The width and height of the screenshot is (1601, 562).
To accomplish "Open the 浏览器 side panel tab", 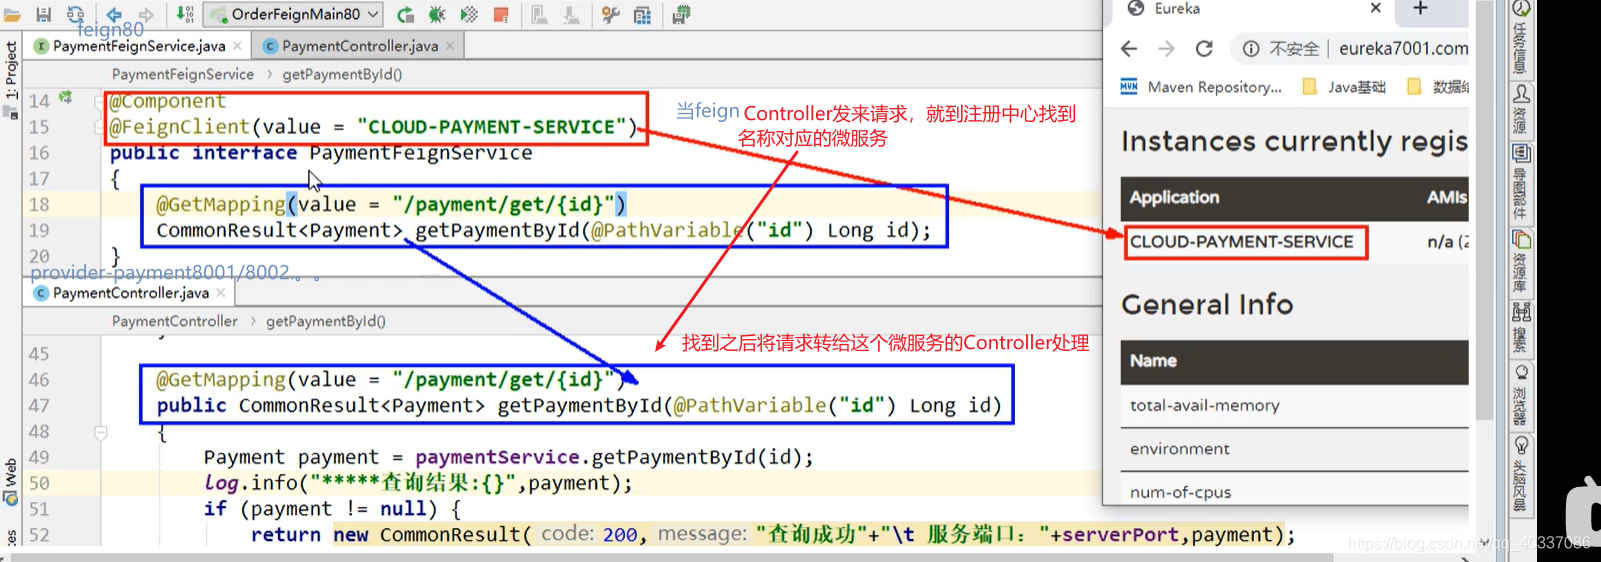I will tap(1521, 394).
